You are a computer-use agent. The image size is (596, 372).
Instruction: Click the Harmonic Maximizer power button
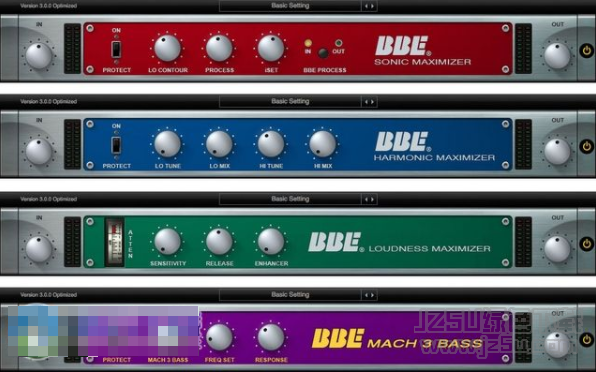pyautogui.click(x=586, y=146)
